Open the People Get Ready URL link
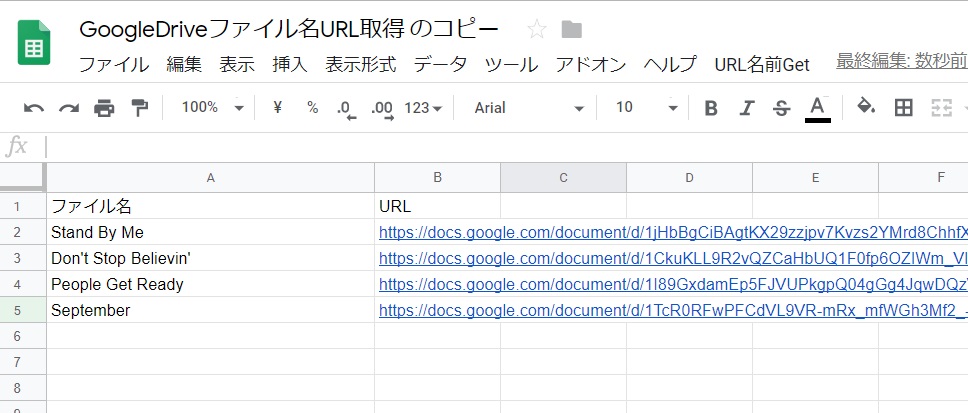Screen dimensions: 968x413 [x=673, y=285]
